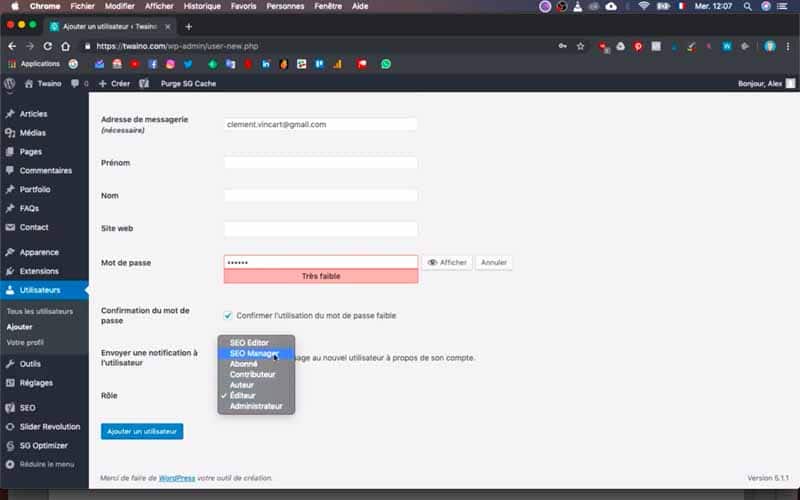The width and height of the screenshot is (800, 500).
Task: Open Portfolio in the sidebar
Action: click(x=44, y=189)
